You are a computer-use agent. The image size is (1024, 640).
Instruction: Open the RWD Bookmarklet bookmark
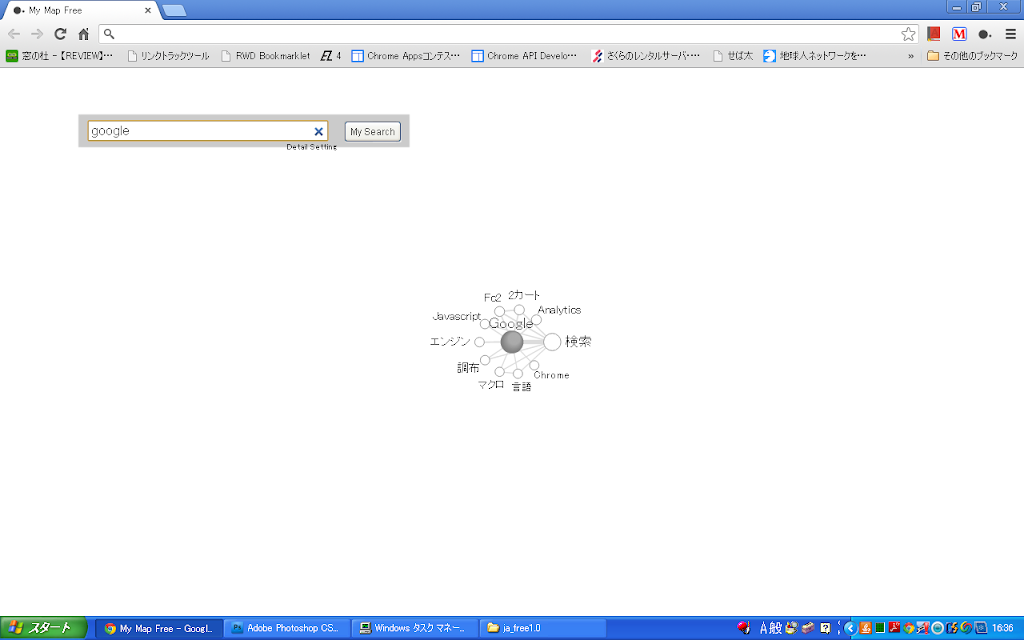(x=265, y=56)
